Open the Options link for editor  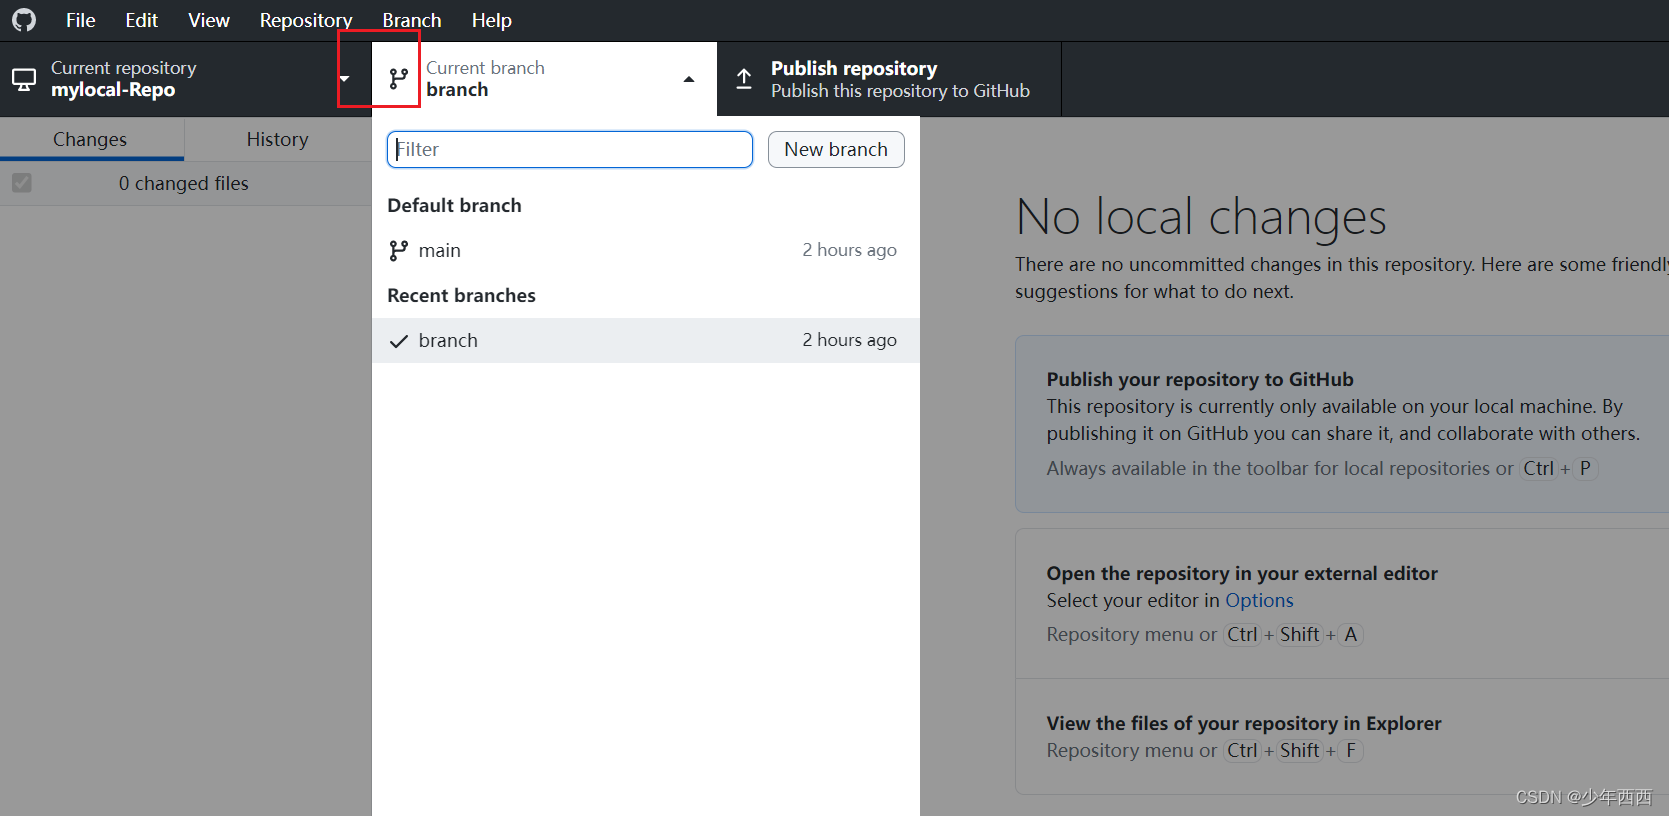coord(1259,600)
